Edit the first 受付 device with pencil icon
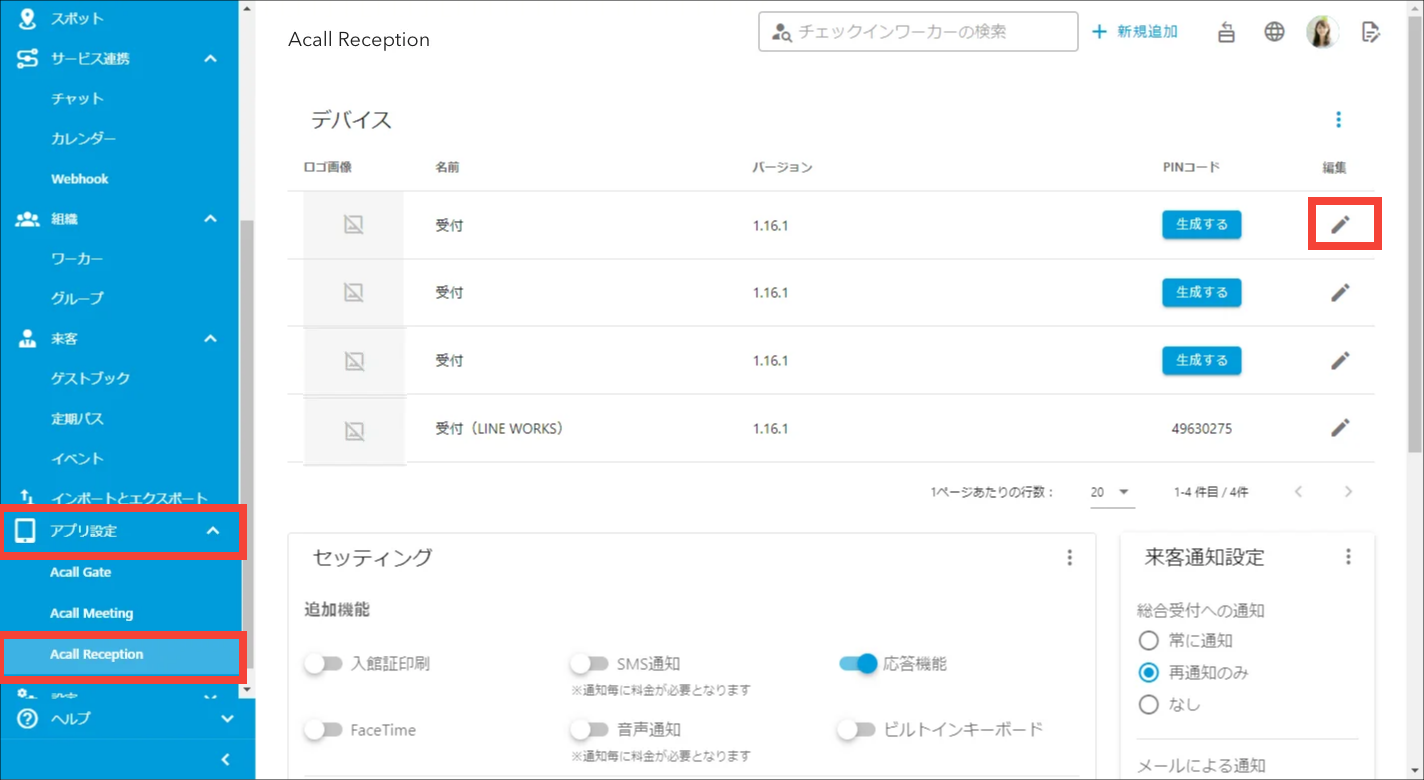 point(1340,225)
